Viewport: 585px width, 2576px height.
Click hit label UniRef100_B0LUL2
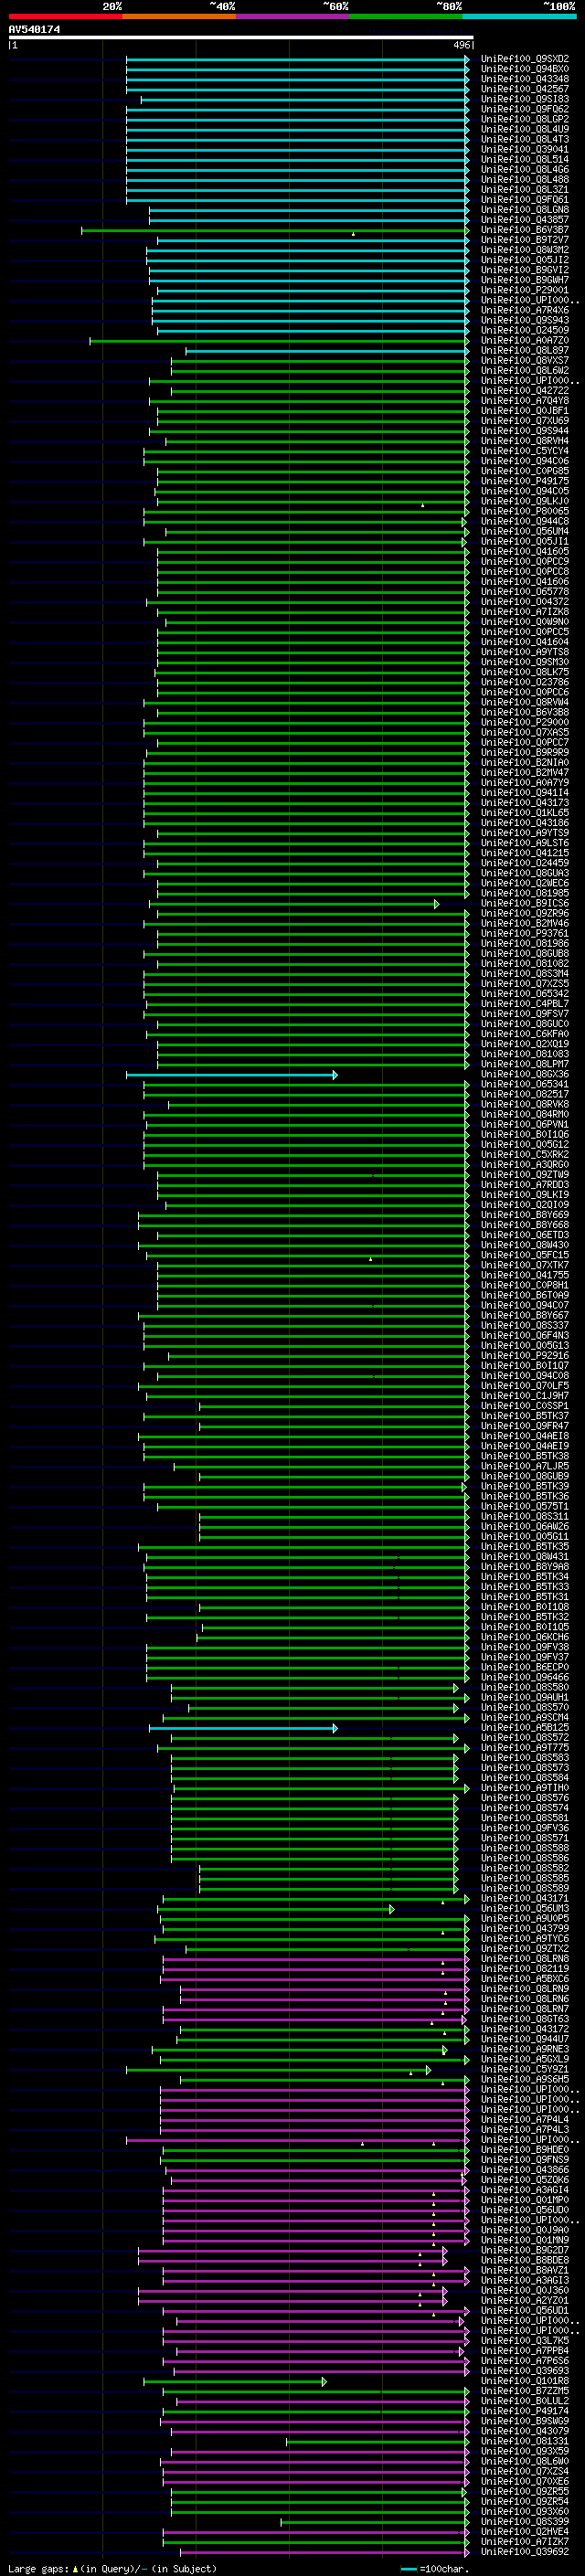pos(525,2400)
